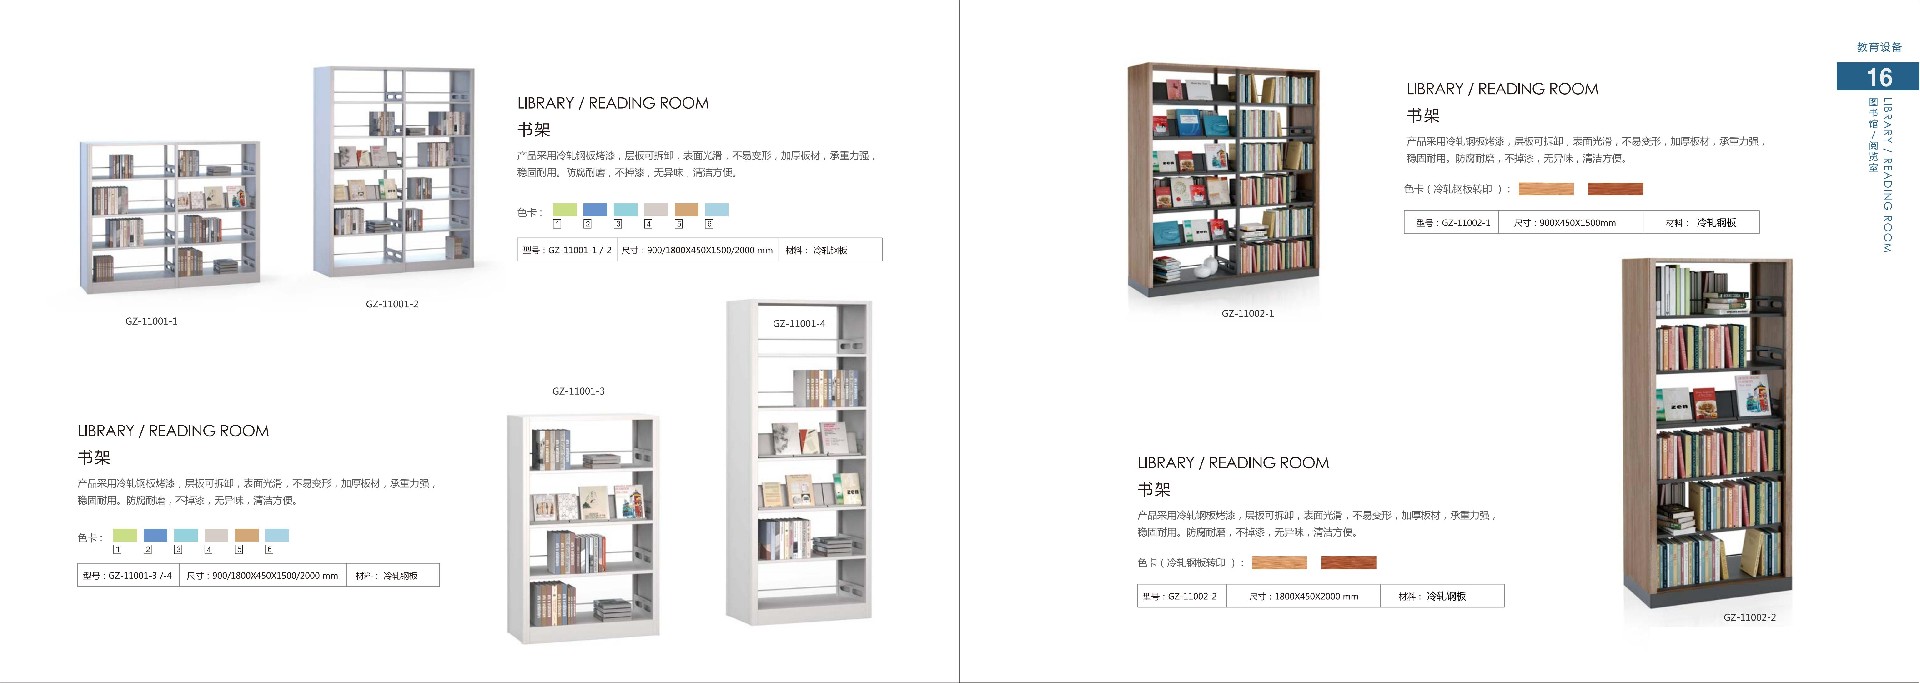
Task: Click the GZ-11002-2 caption under wood bookshelf
Action: pos(1749,618)
